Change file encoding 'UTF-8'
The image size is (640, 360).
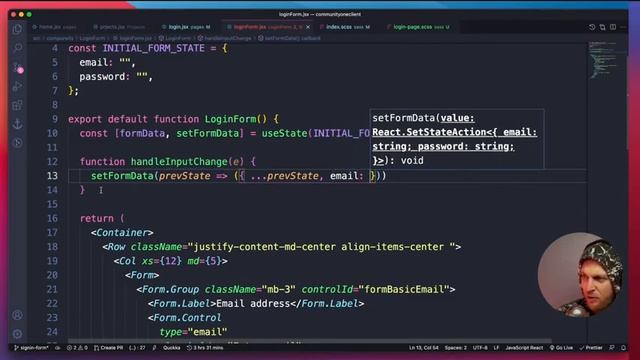point(480,348)
